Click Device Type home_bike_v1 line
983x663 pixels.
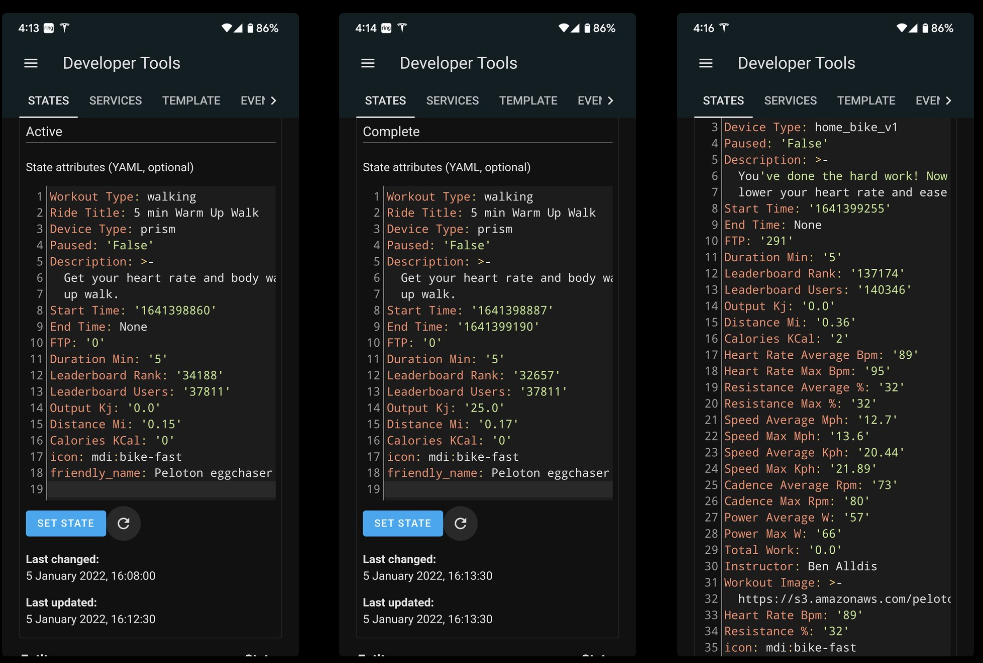point(811,127)
